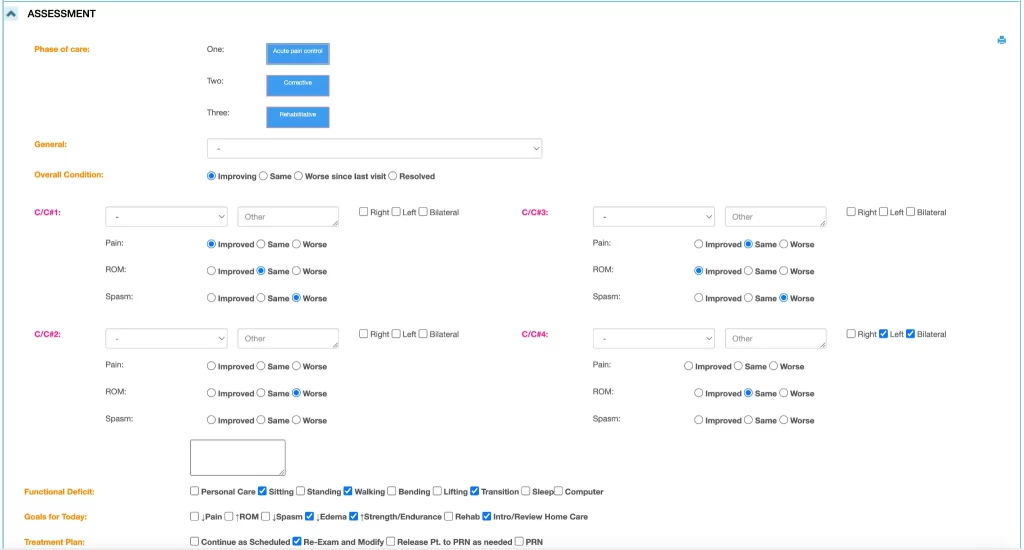Collapse the Assessment section chevron

[12, 14]
